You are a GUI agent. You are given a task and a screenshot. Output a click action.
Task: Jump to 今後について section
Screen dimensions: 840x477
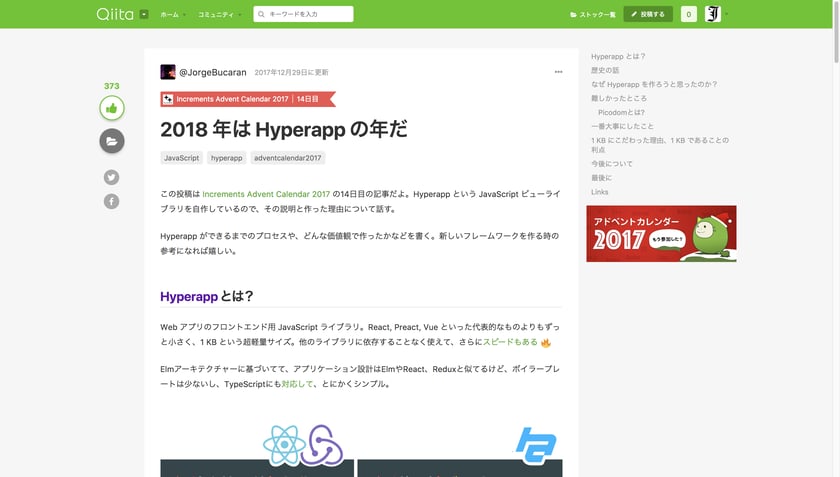(x=612, y=163)
